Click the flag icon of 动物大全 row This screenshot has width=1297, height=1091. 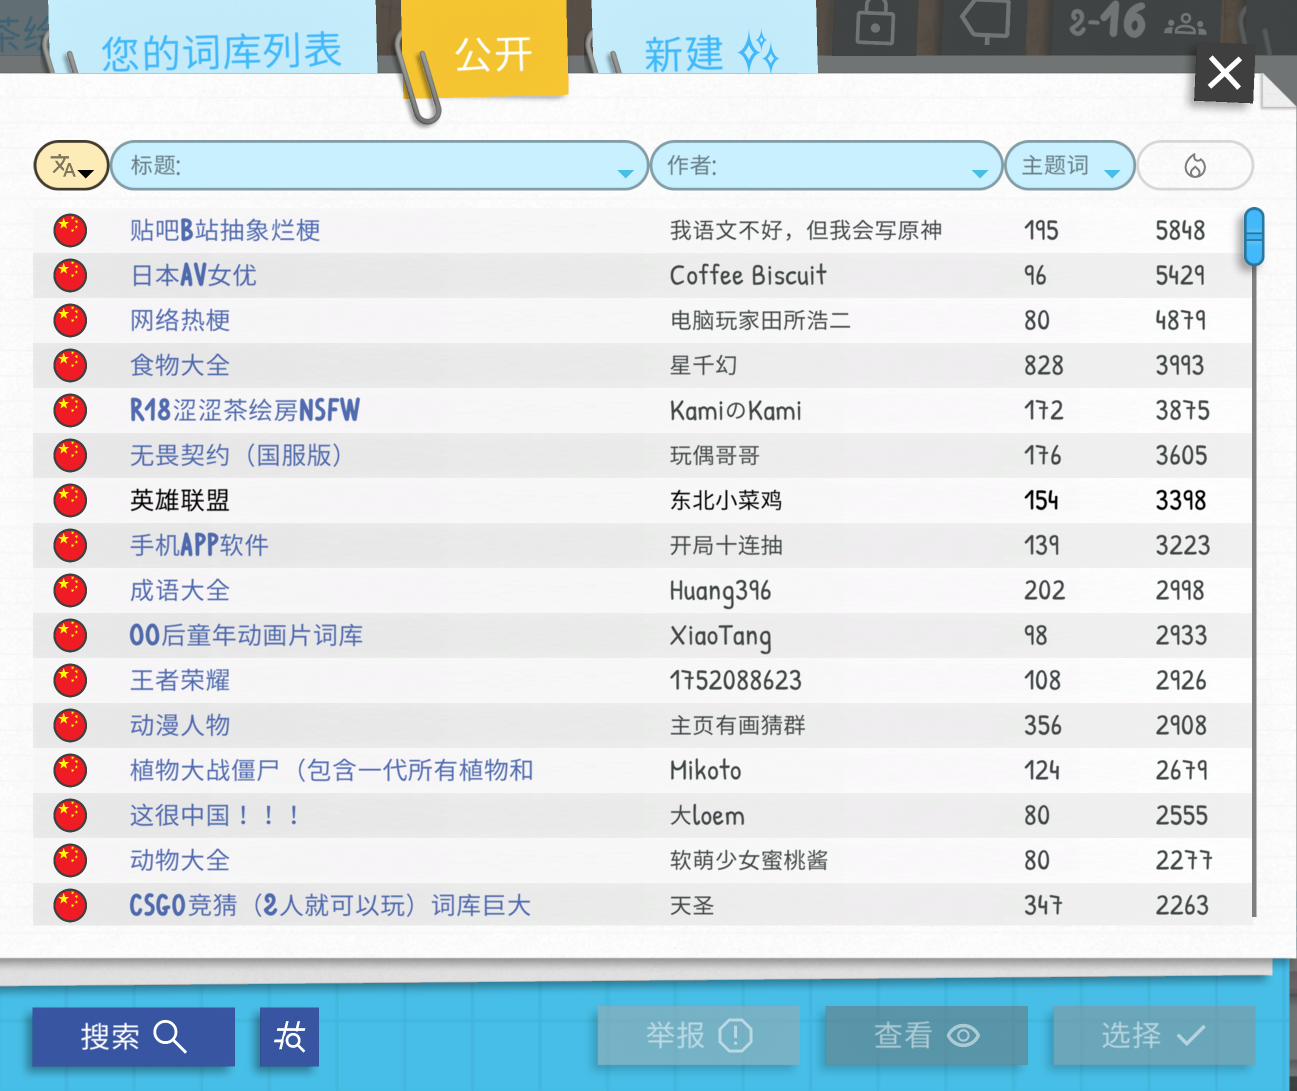point(70,860)
